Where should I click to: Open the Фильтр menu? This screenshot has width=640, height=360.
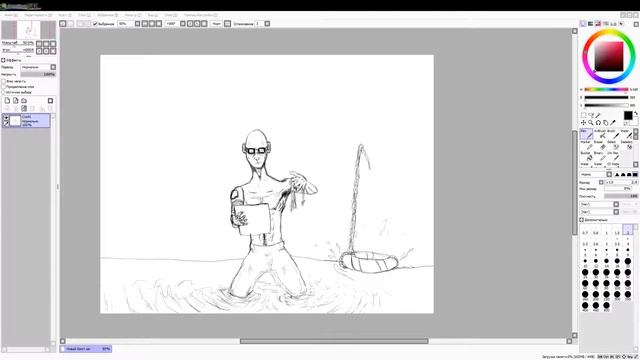tap(133, 15)
